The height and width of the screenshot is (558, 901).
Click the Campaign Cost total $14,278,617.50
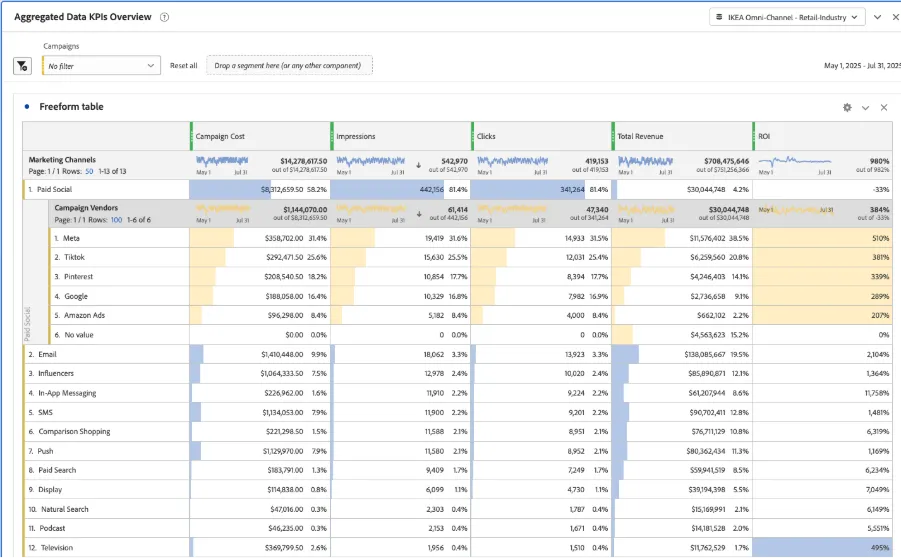(303, 161)
